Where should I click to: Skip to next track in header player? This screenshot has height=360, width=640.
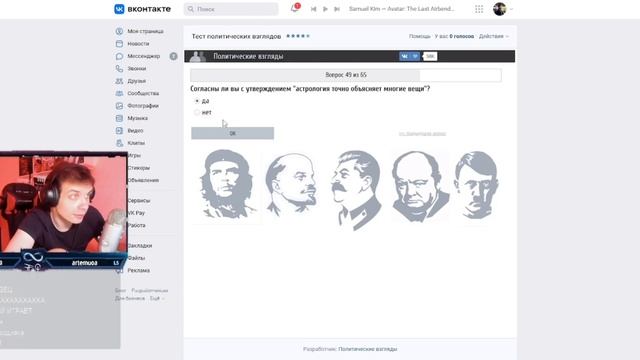click(x=337, y=9)
